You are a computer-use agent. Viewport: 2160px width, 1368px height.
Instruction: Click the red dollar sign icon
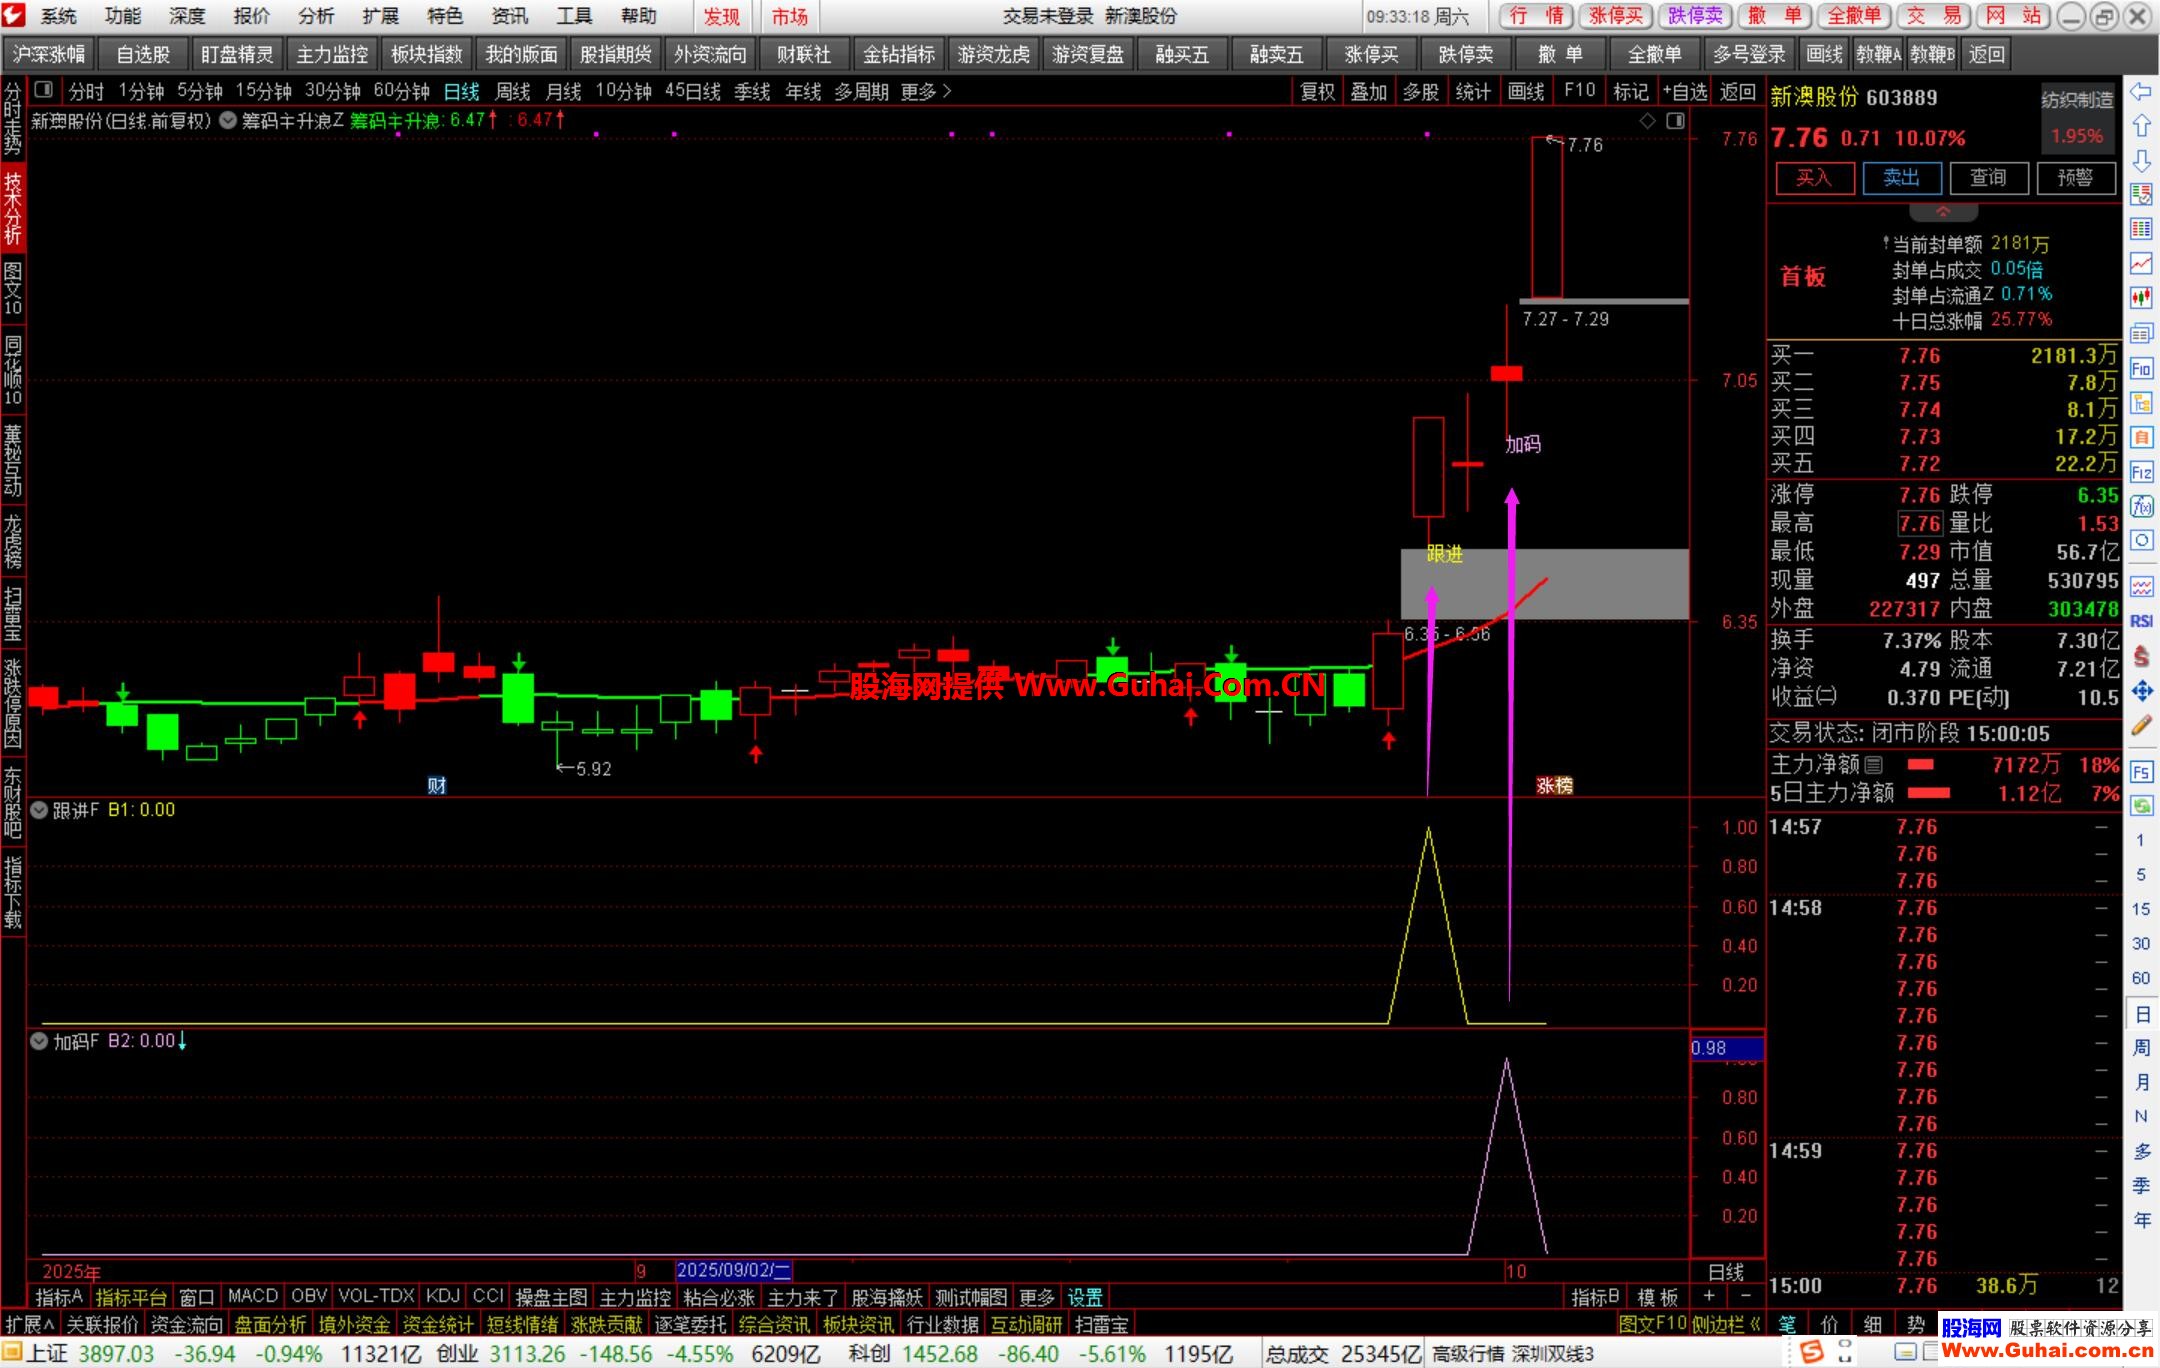pos(2141,656)
